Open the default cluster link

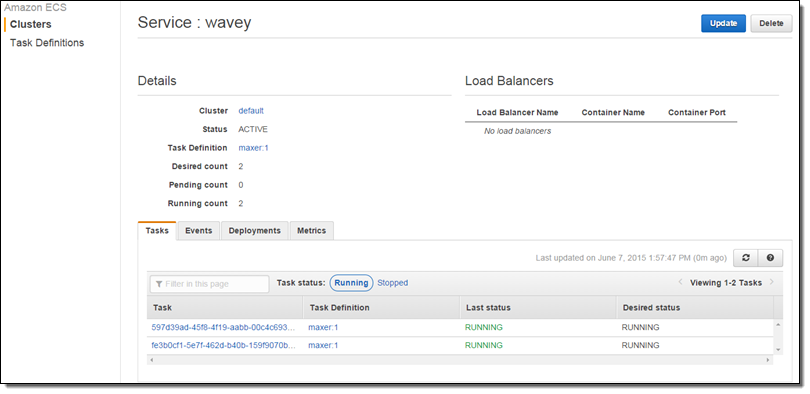251,111
